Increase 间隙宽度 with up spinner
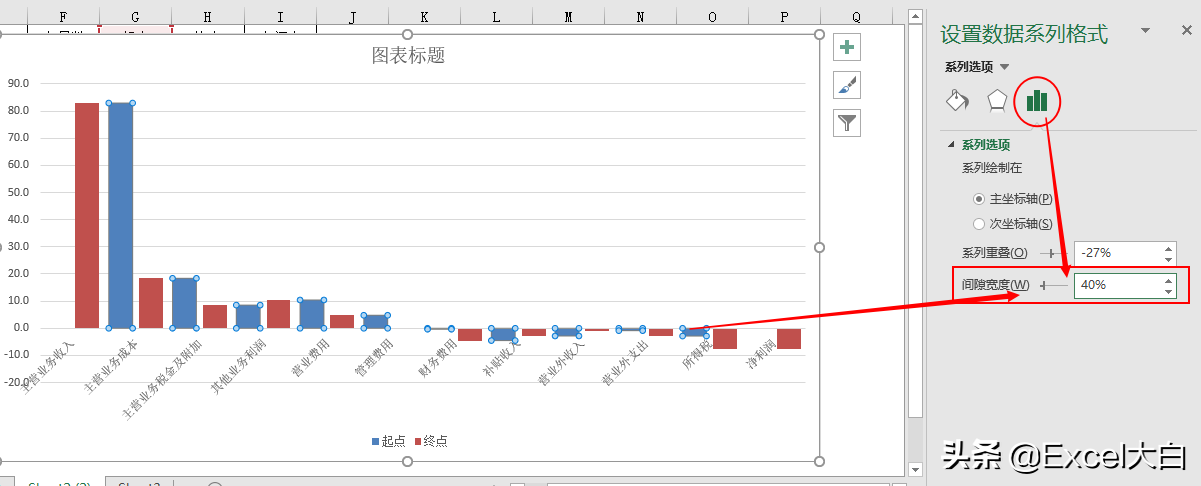 1168,280
